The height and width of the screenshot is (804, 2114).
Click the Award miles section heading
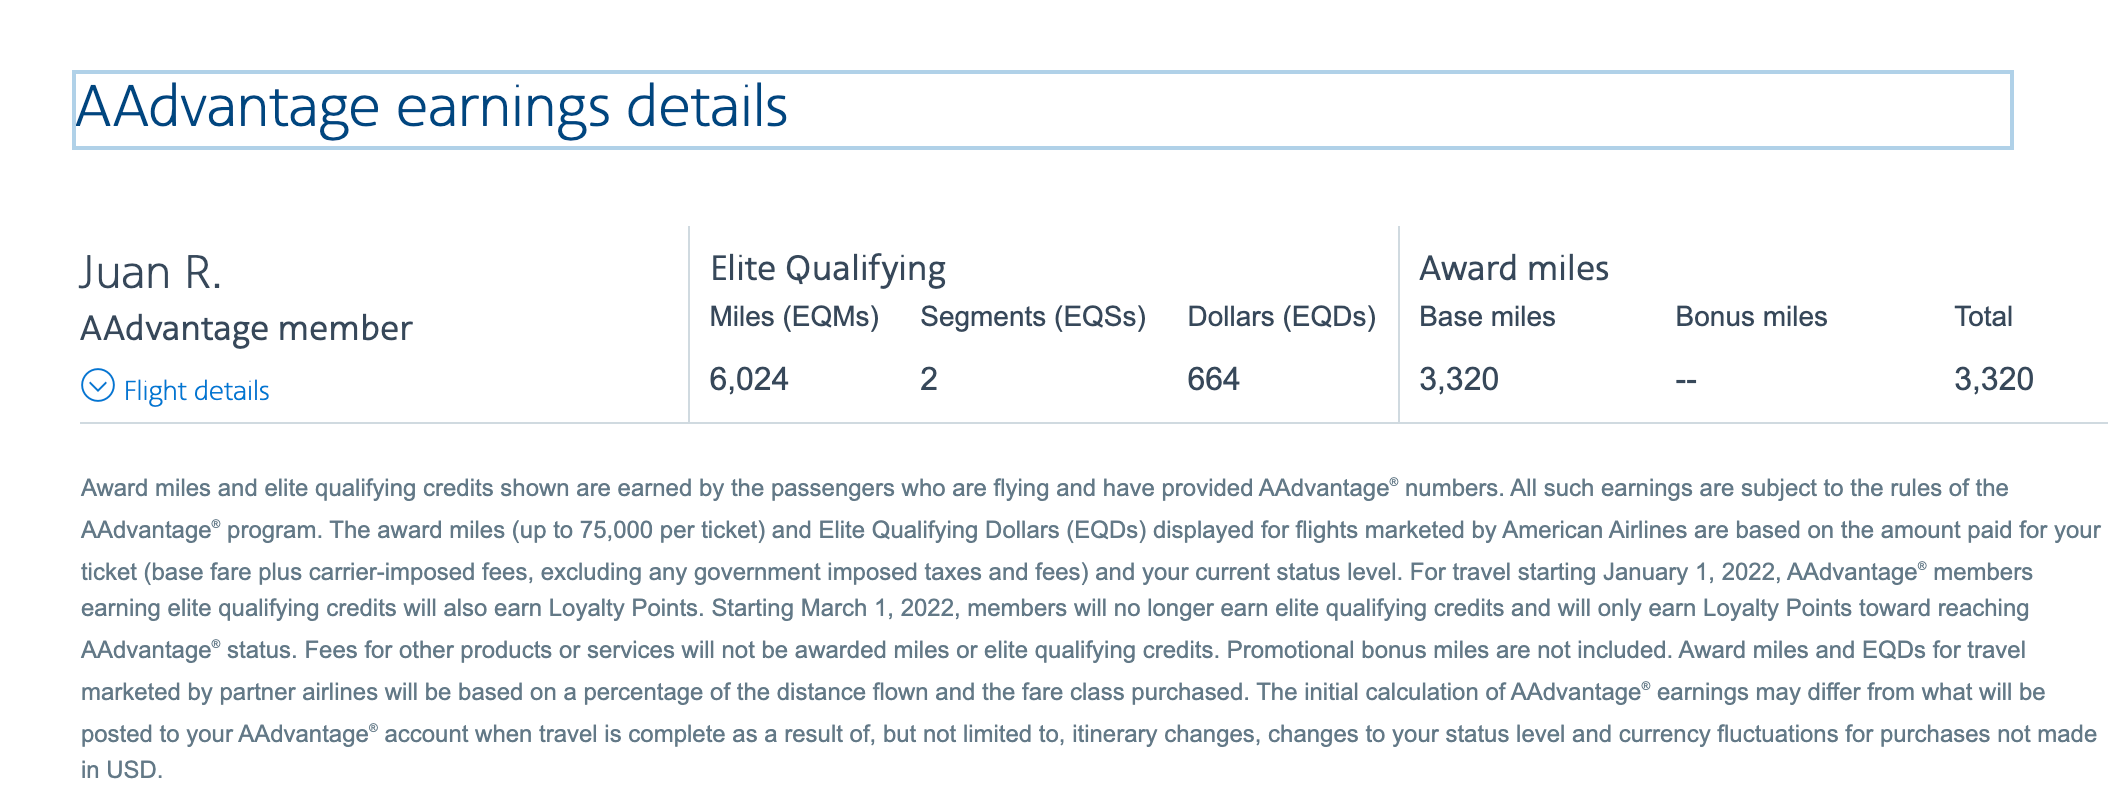pos(1513,268)
